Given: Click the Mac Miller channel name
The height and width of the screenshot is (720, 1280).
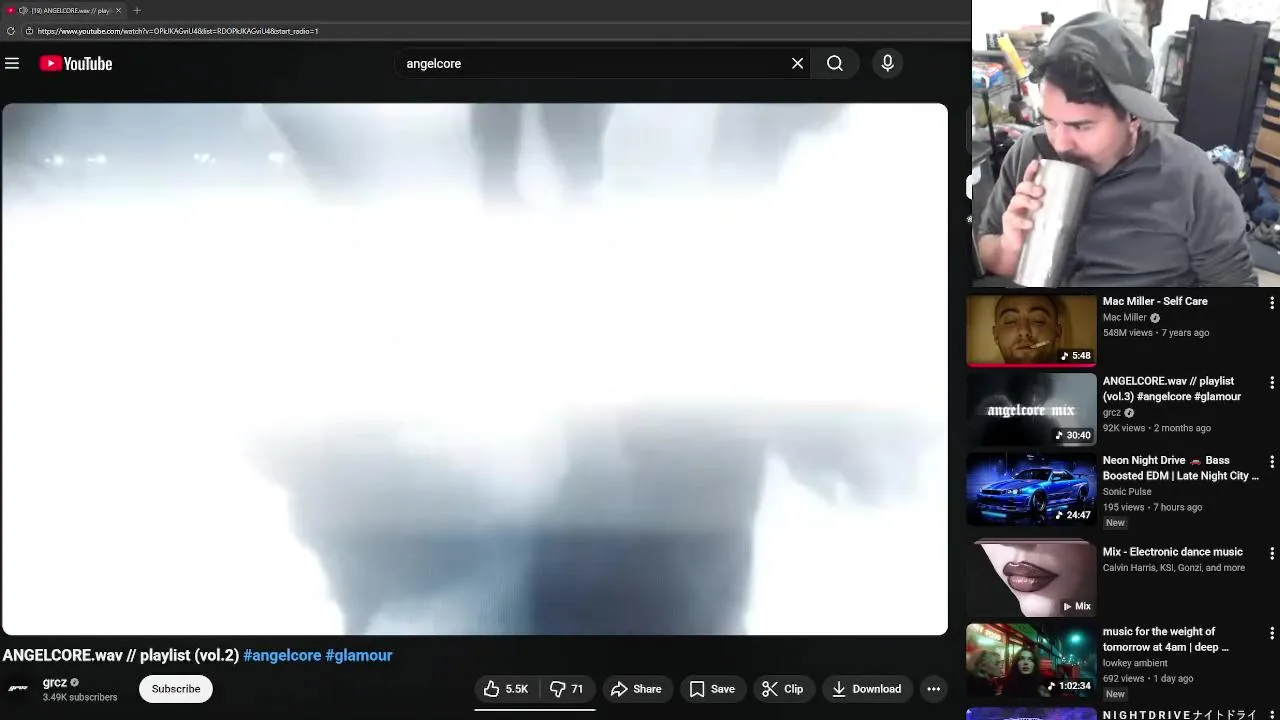Looking at the screenshot, I should click(1125, 317).
